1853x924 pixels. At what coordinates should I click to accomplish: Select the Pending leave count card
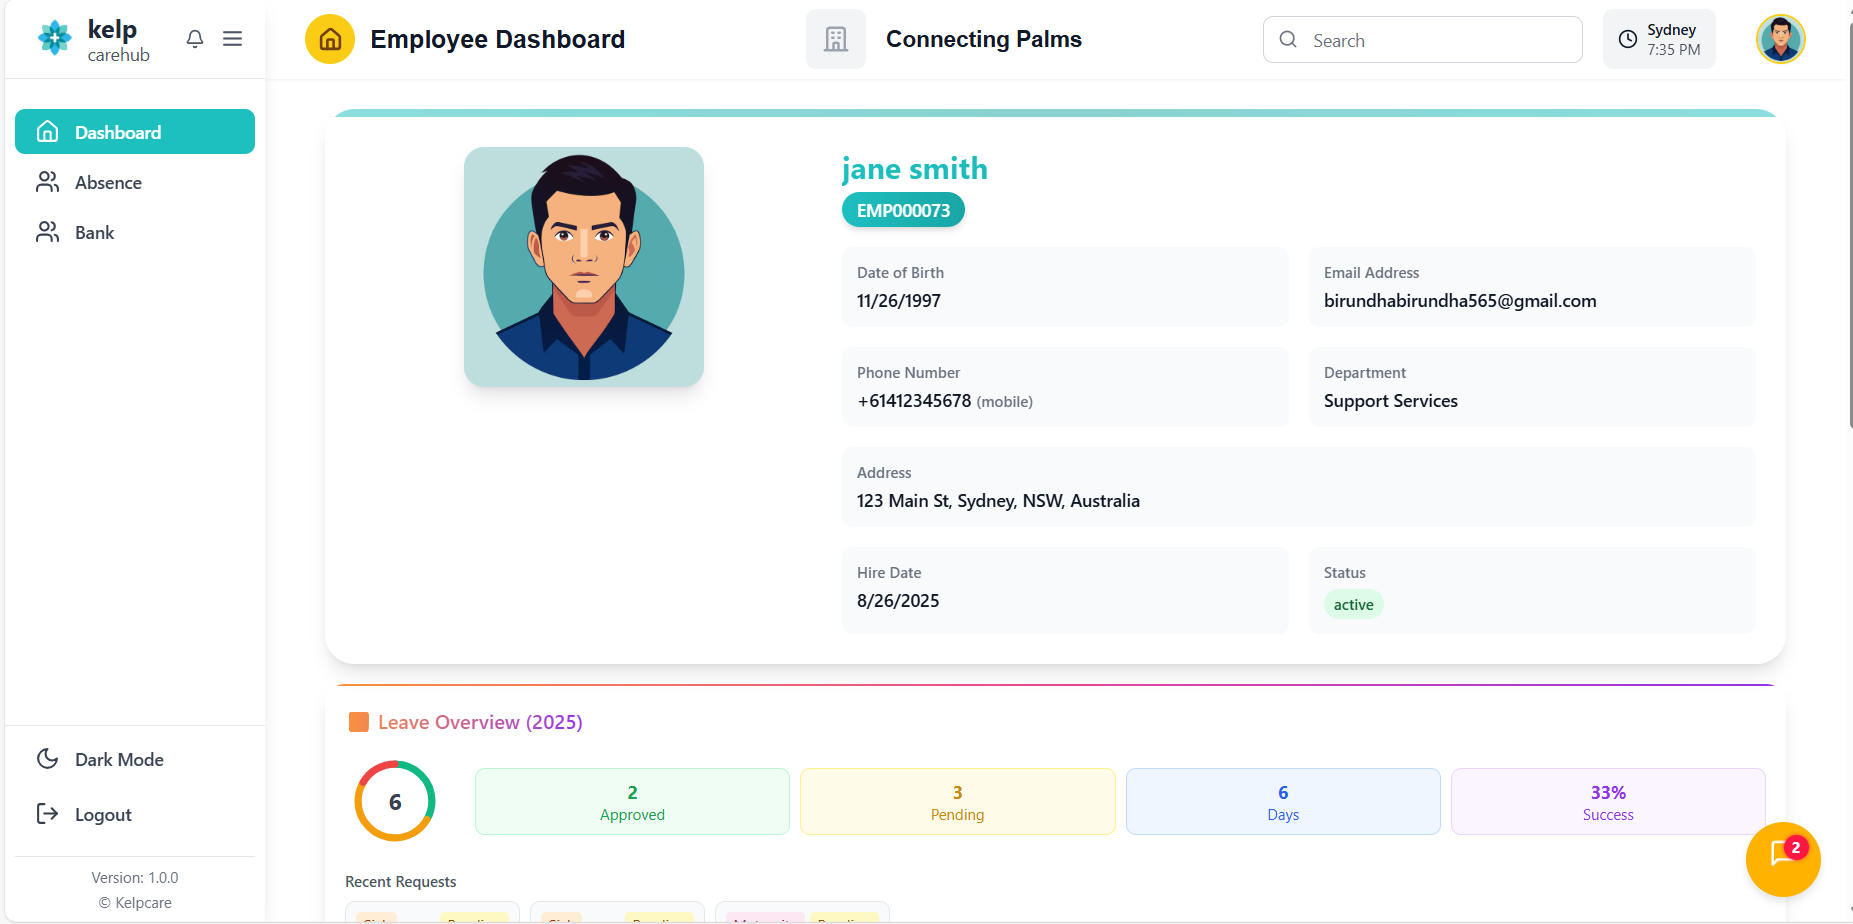957,802
